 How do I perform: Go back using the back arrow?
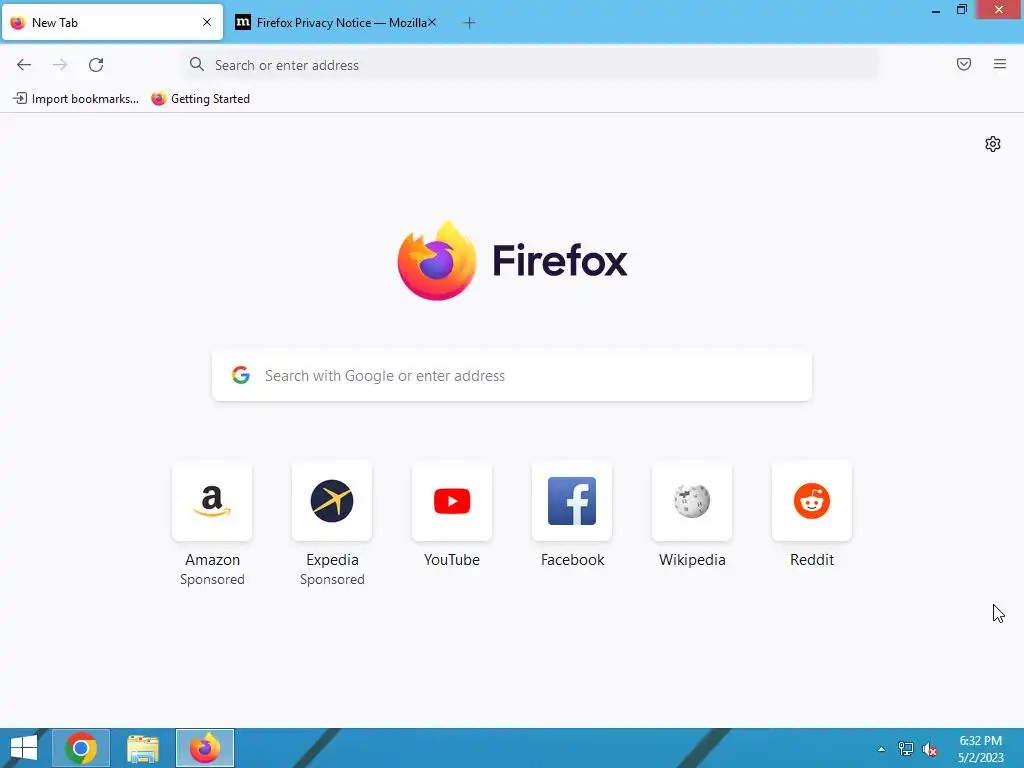tap(24, 65)
